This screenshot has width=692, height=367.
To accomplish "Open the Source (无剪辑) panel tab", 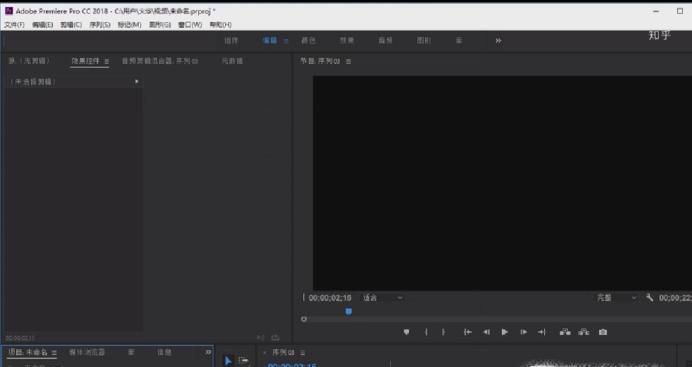I will point(29,61).
